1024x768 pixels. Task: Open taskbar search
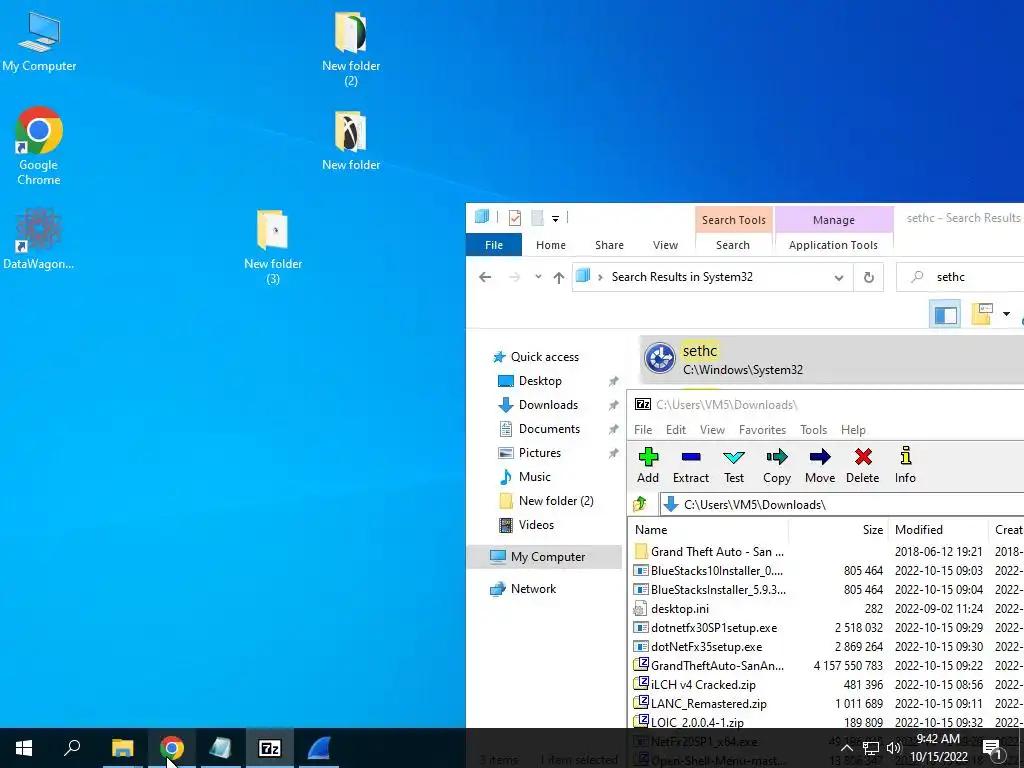coord(72,748)
